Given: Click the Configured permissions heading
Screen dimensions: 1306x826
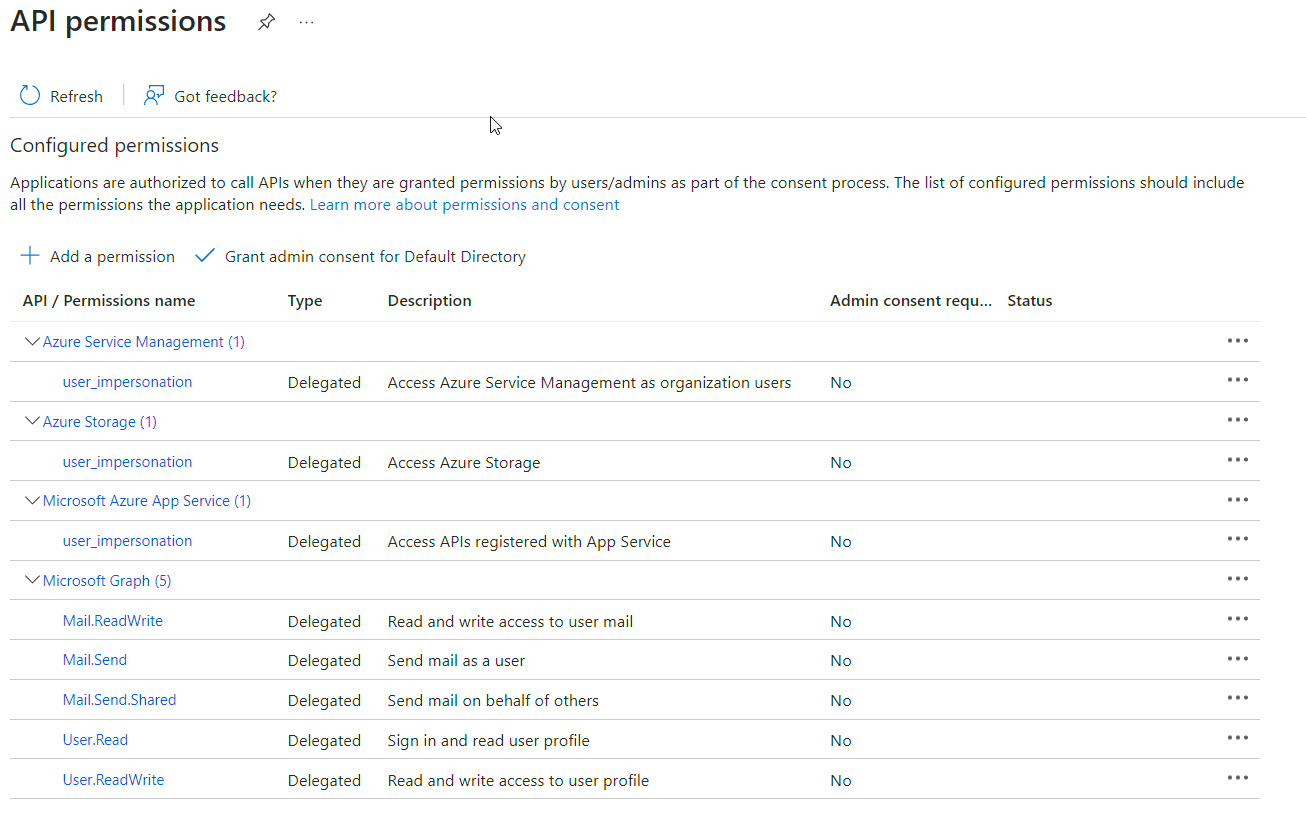Looking at the screenshot, I should tap(114, 146).
